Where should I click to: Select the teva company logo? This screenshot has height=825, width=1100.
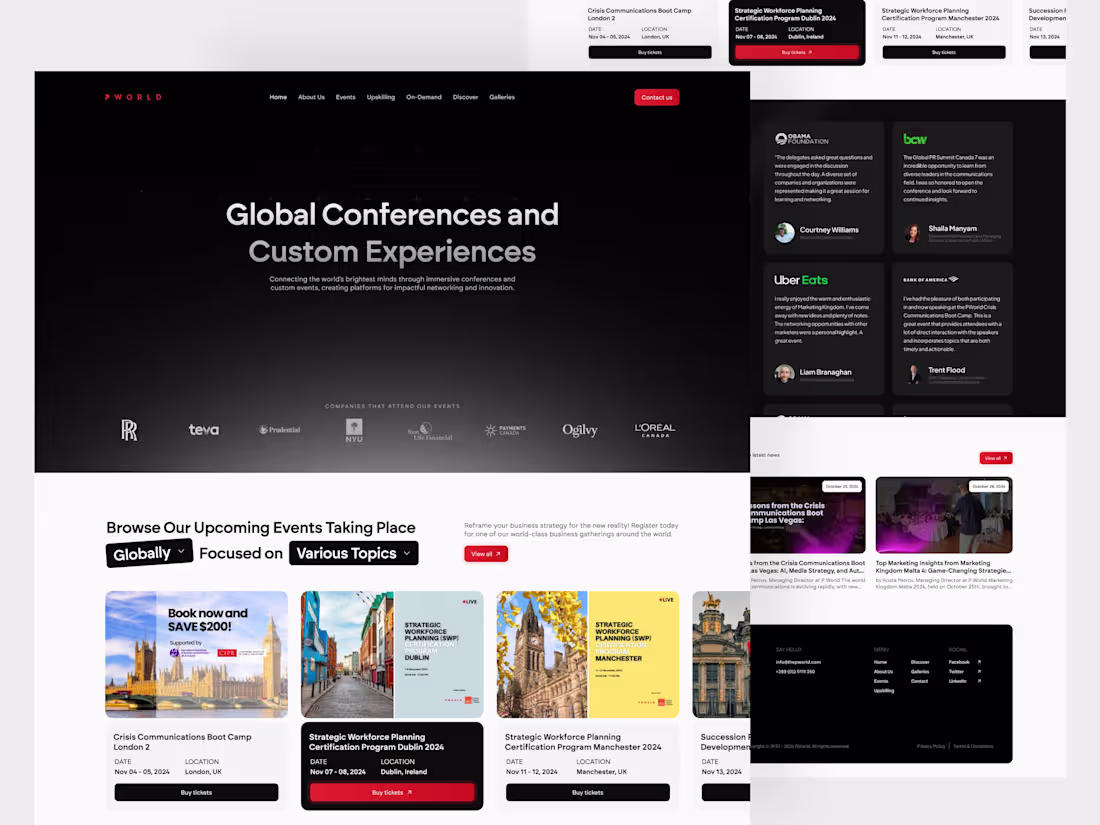203,429
